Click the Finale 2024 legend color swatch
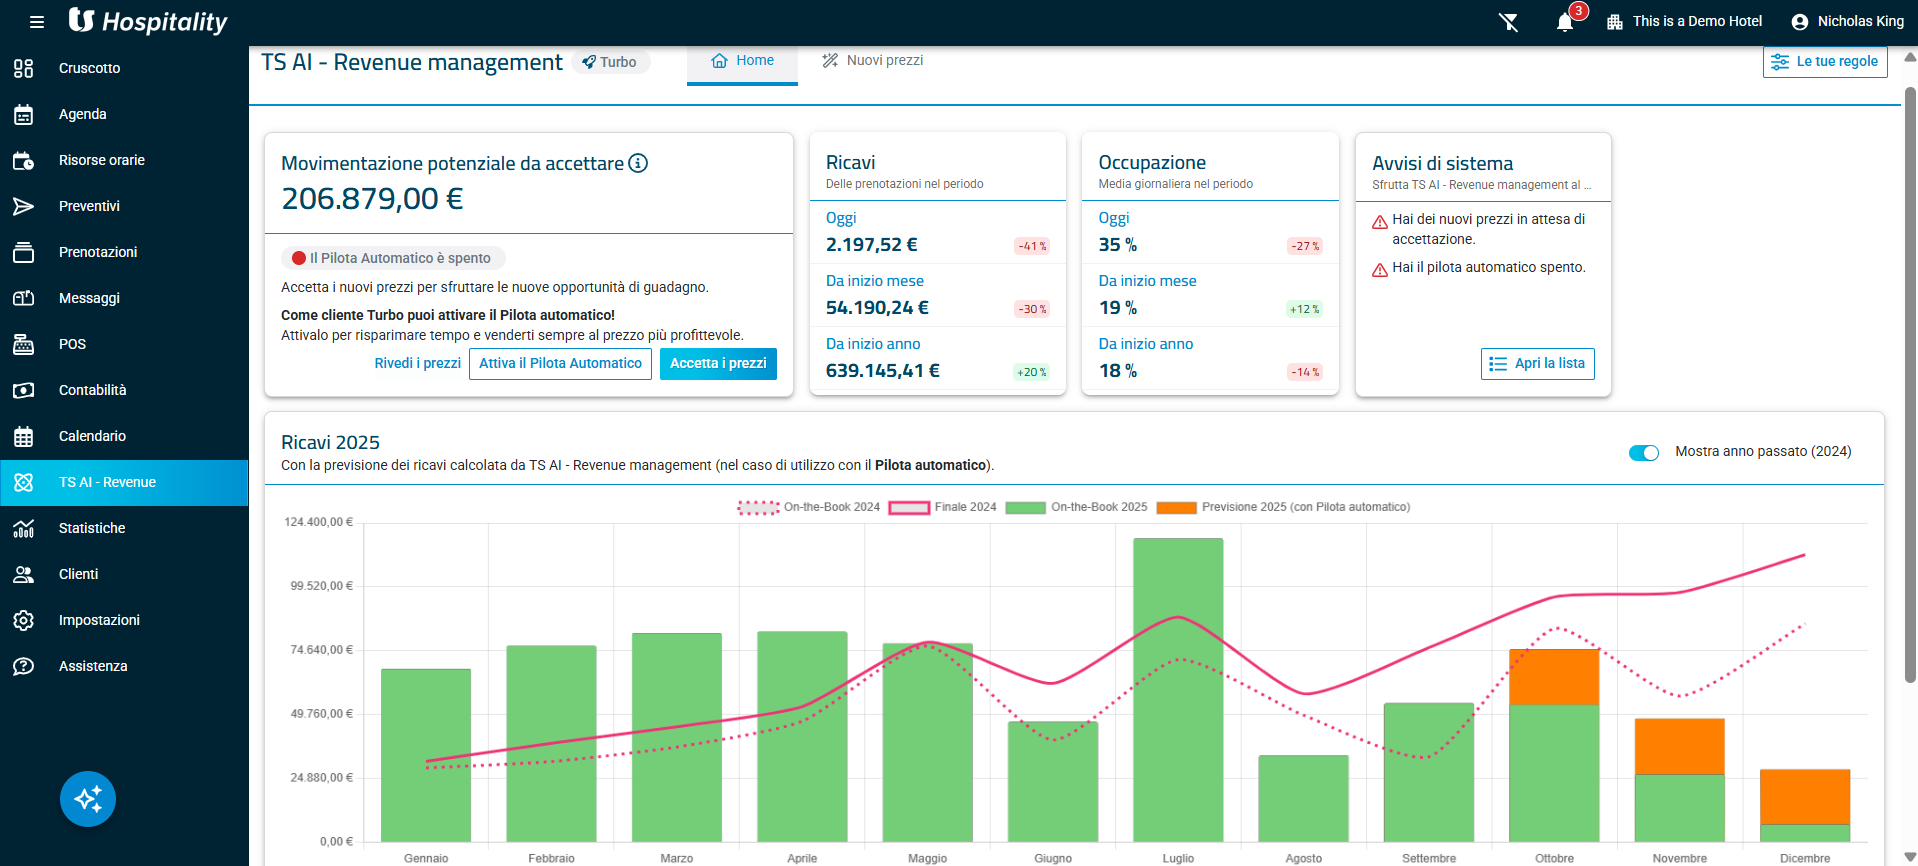The height and width of the screenshot is (866, 1918). 909,508
